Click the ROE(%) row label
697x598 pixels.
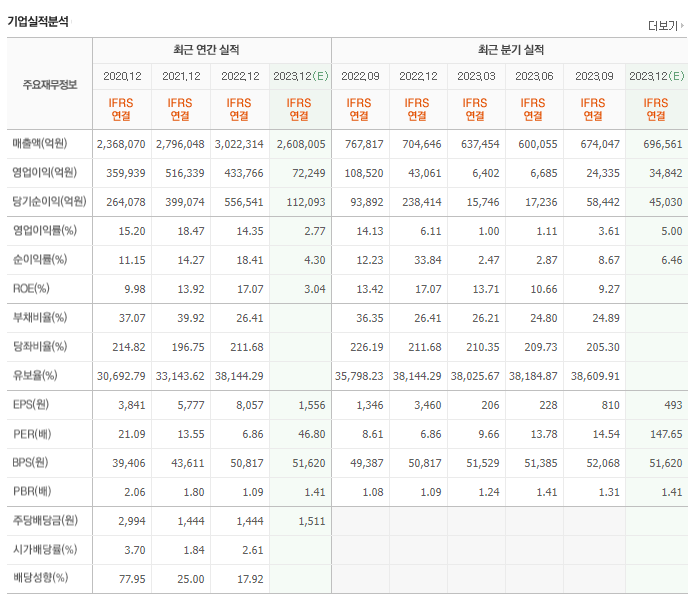31,289
